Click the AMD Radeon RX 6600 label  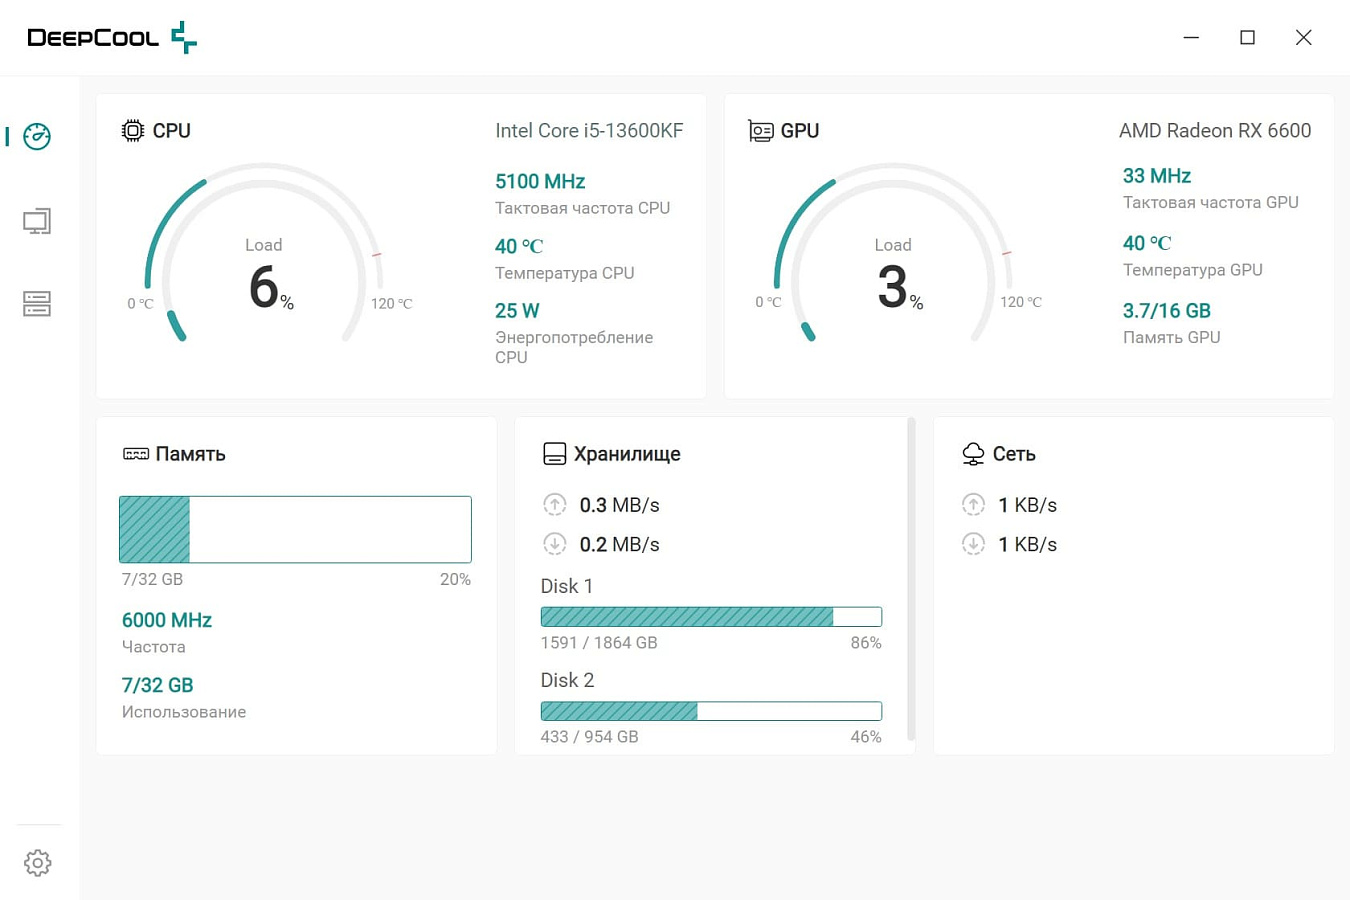1215,131
